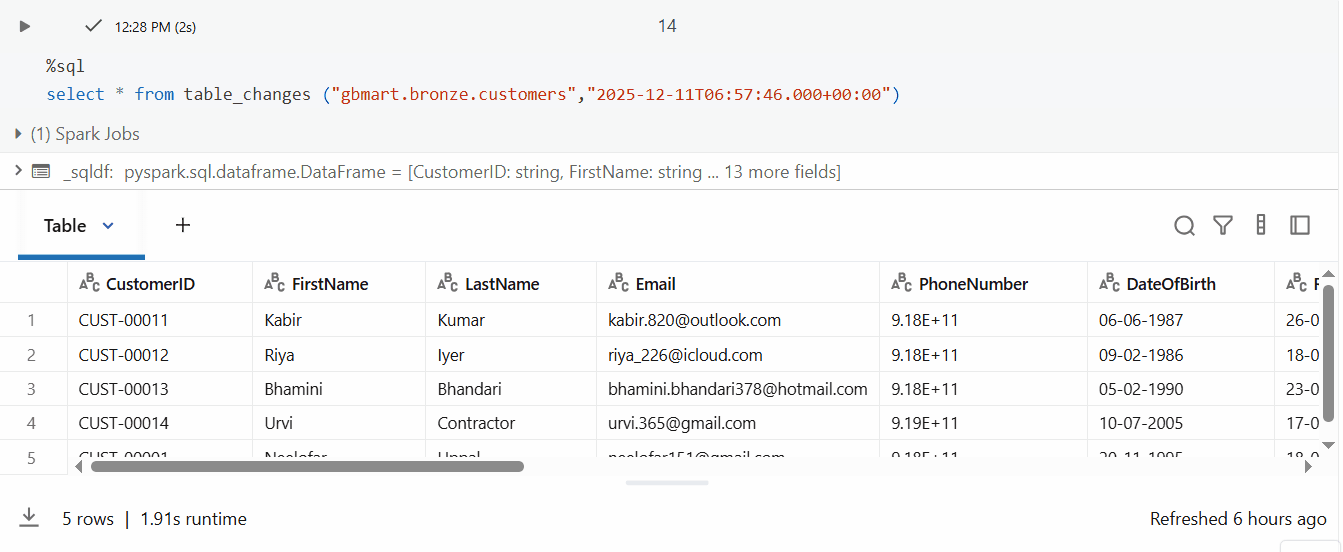Click the _sqldf dataframe table icon
Image resolution: width=1343 pixels, height=552 pixels.
coord(41,172)
